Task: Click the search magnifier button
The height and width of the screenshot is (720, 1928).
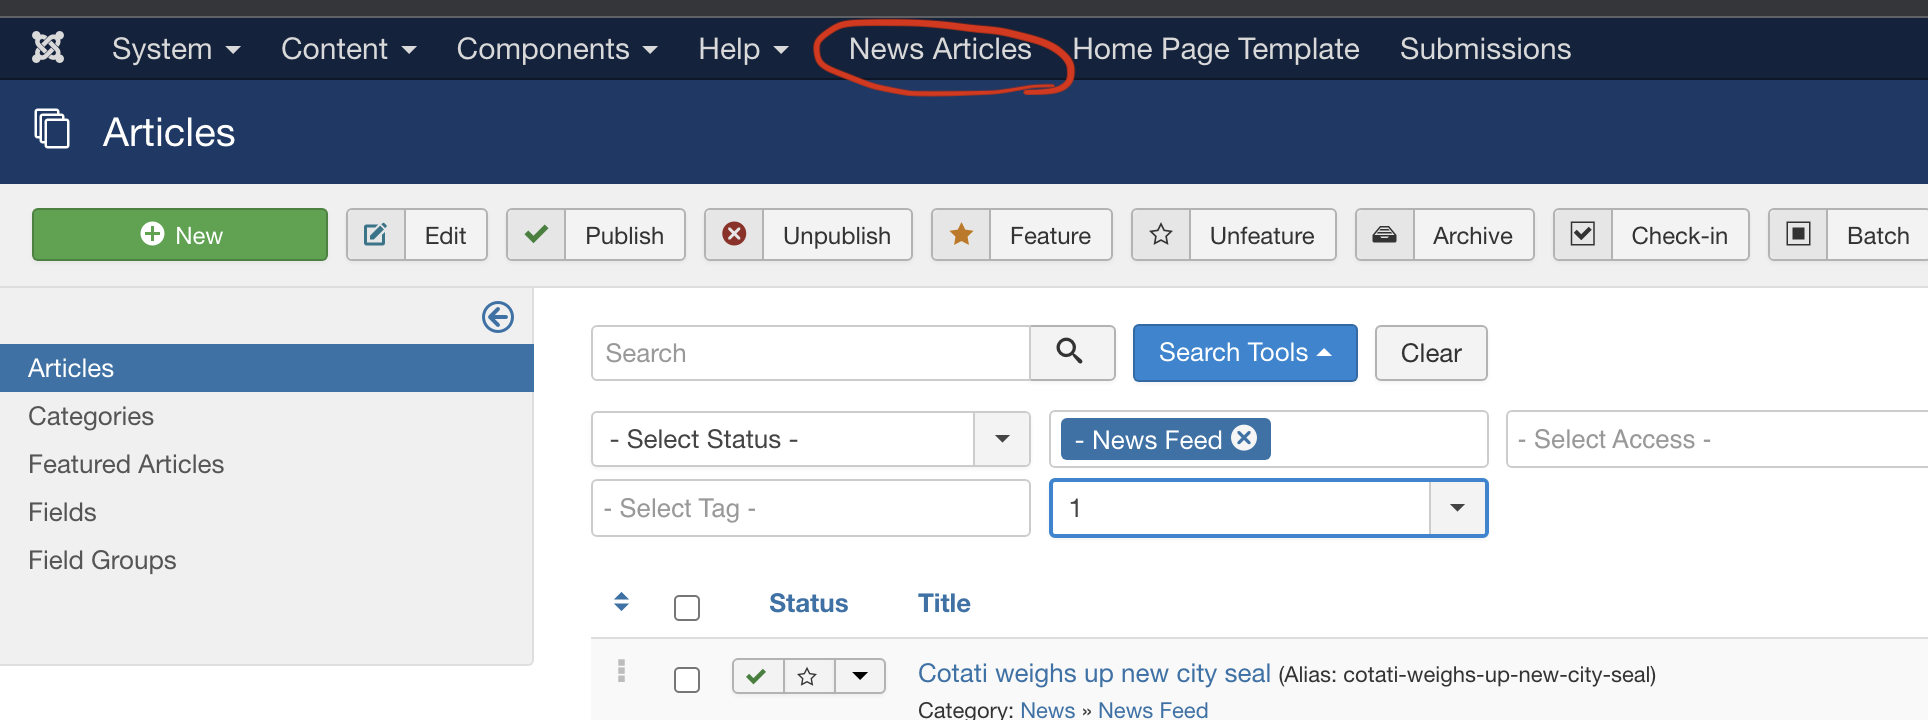Action: [1071, 352]
